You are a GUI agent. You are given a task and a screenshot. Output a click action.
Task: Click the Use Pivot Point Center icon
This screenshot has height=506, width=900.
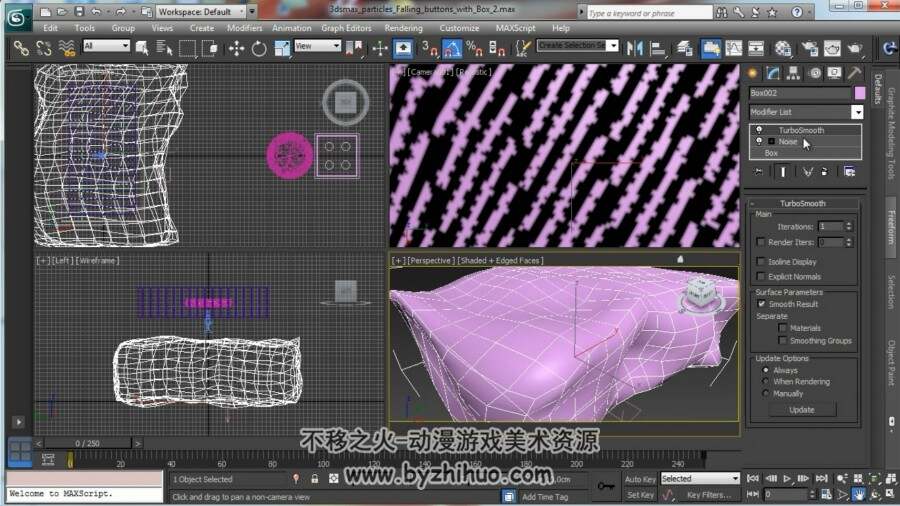click(x=354, y=49)
